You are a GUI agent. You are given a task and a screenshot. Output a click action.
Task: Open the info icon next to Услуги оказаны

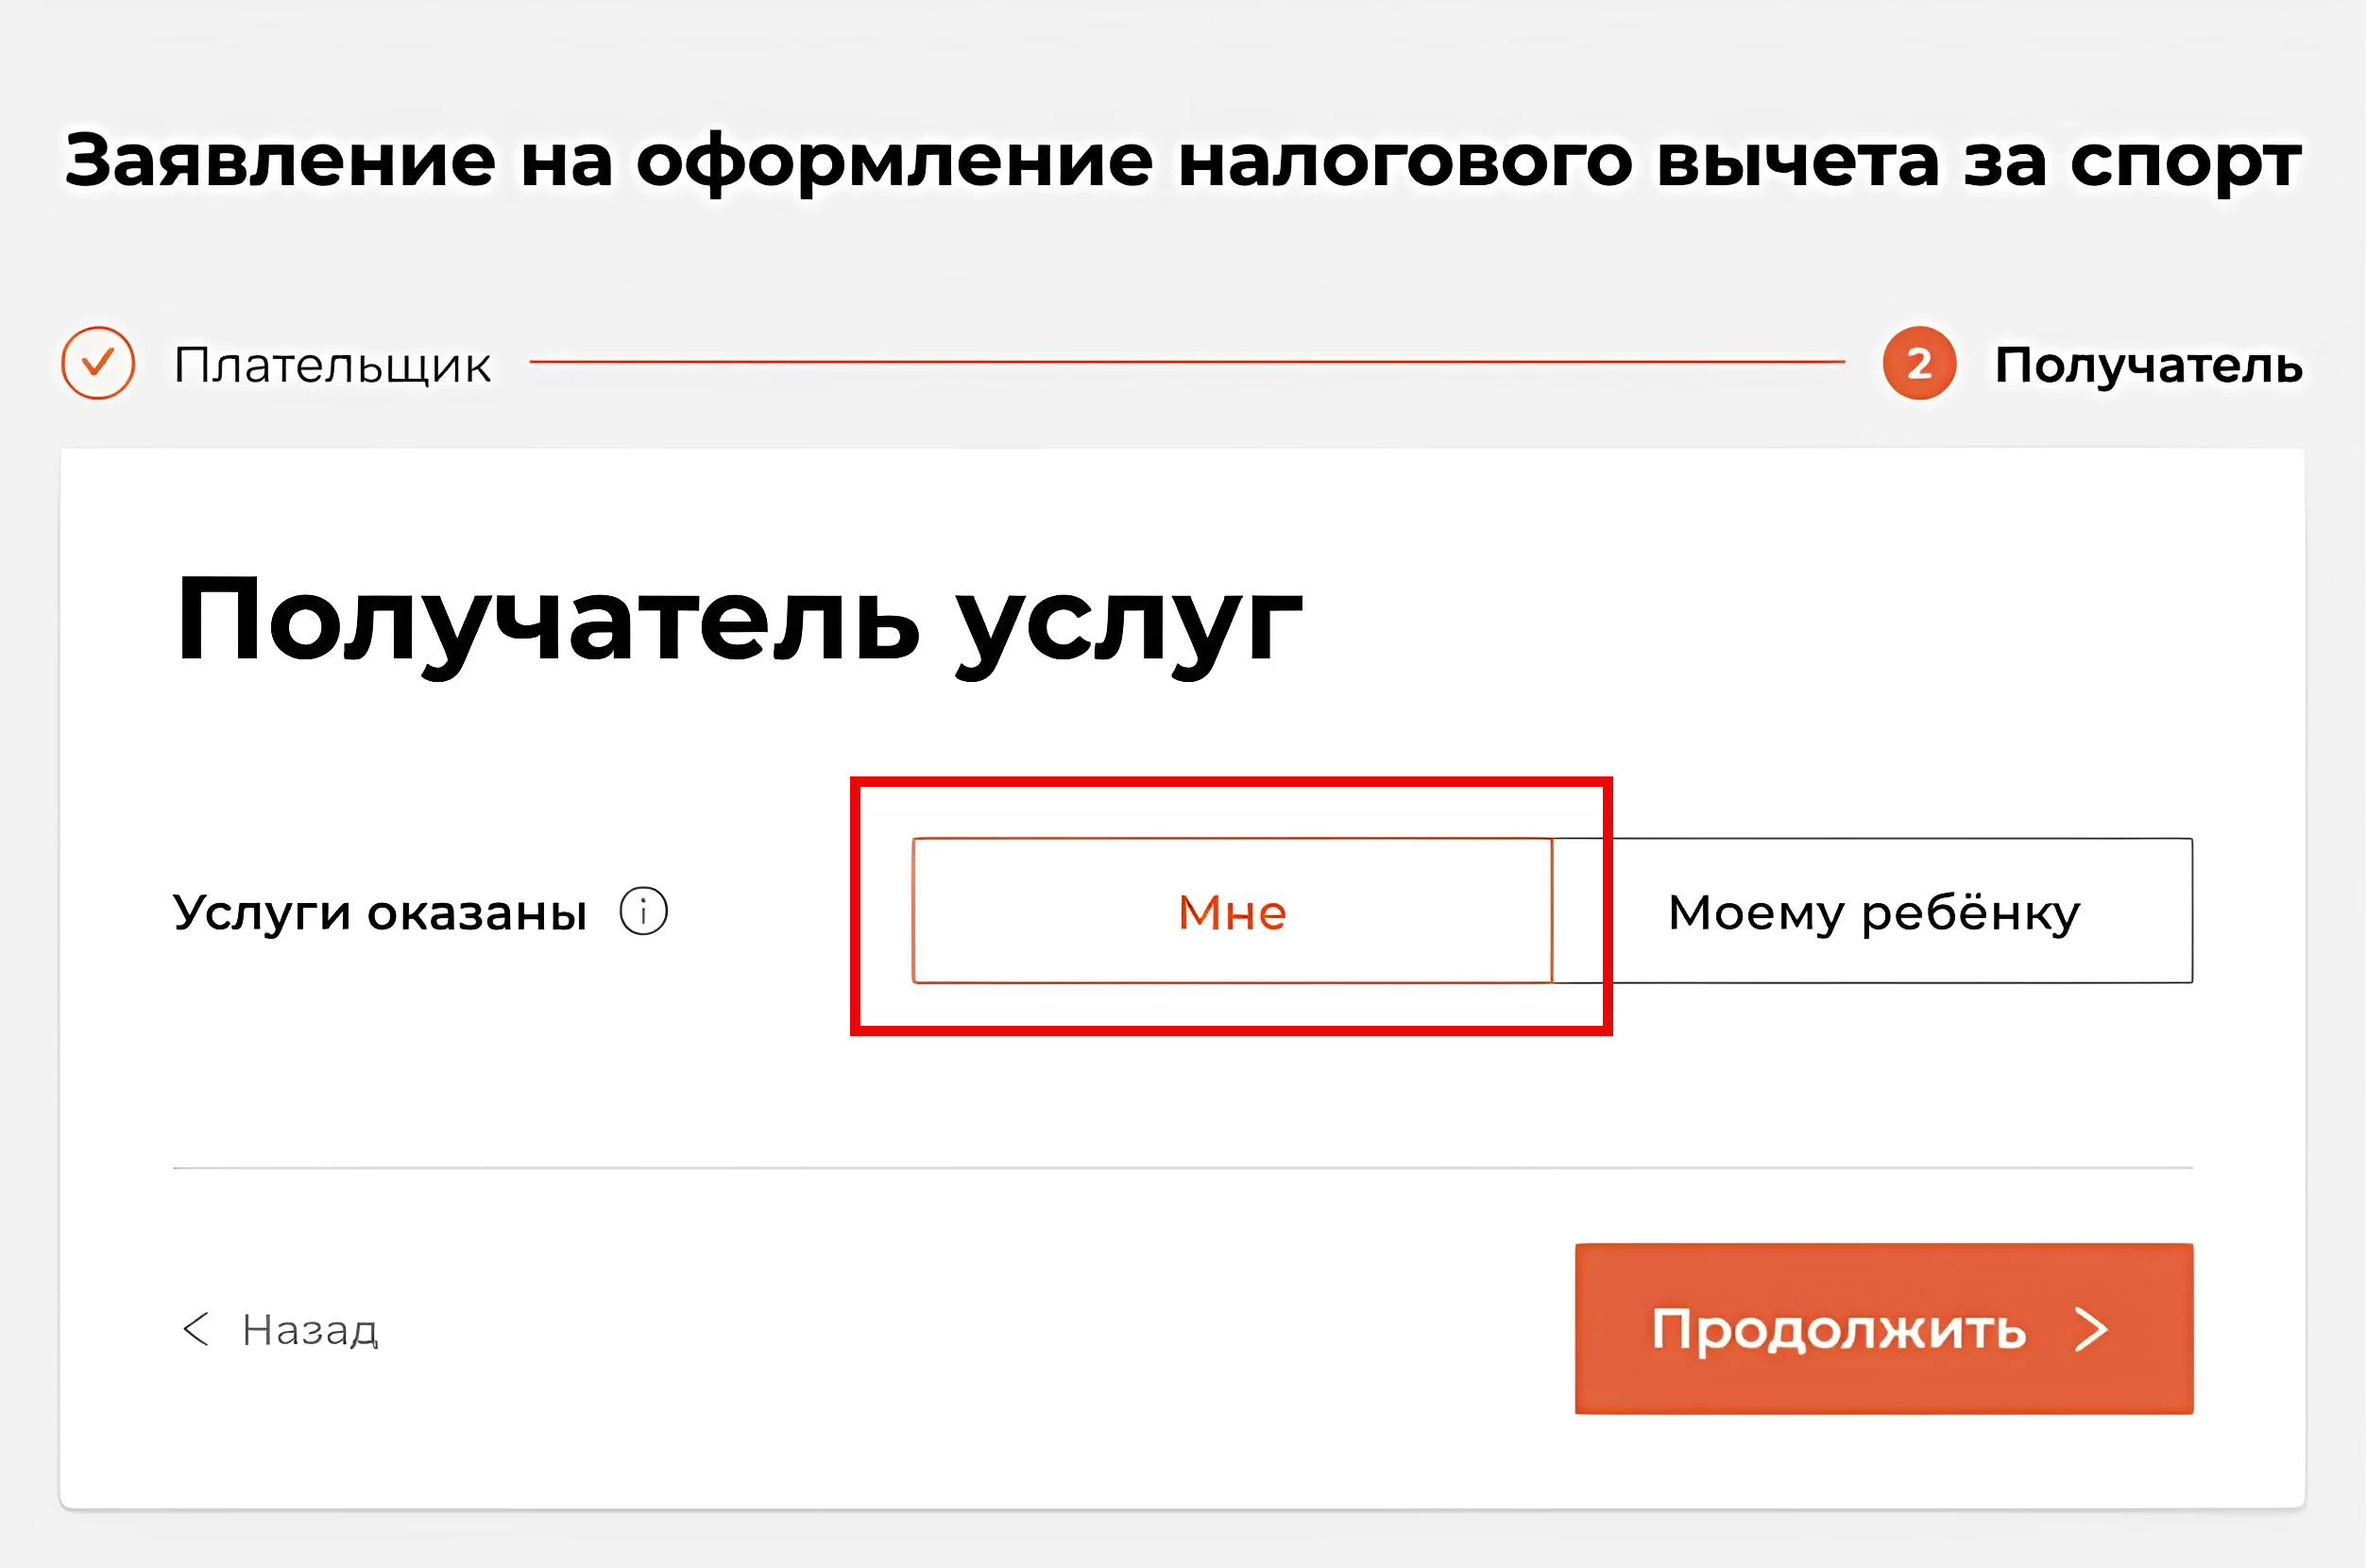(x=643, y=911)
